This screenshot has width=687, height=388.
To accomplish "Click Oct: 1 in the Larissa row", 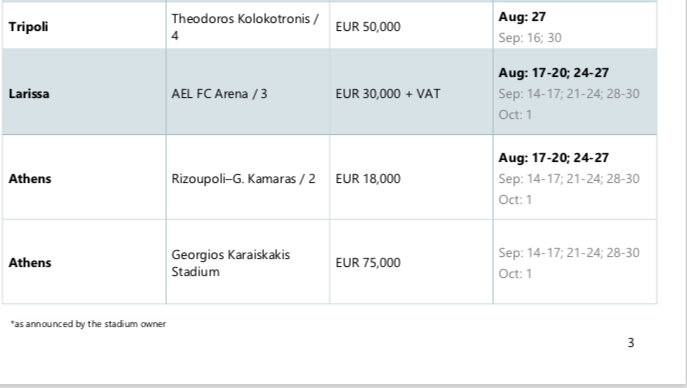I will point(515,115).
